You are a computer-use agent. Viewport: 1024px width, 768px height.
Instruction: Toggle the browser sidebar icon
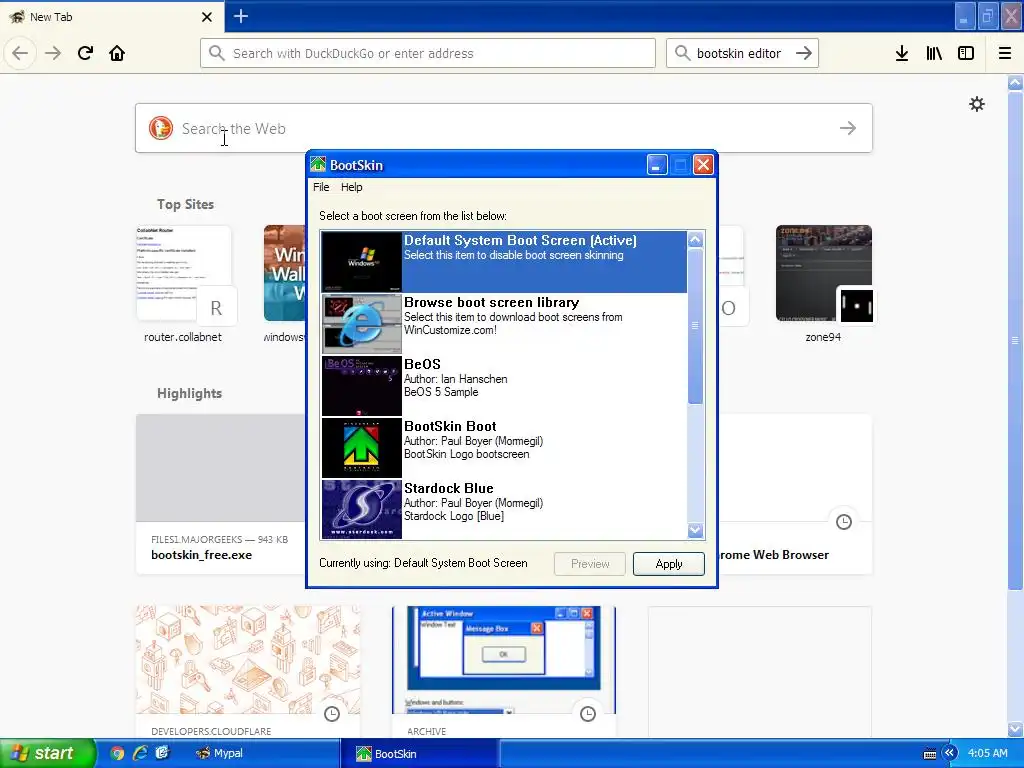(x=966, y=53)
